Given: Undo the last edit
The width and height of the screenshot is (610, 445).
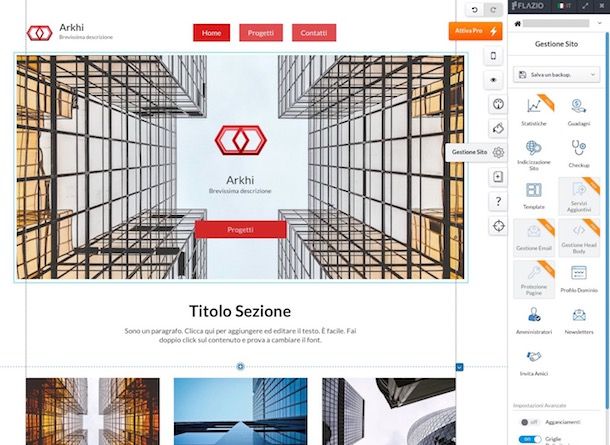Looking at the screenshot, I should 474,10.
